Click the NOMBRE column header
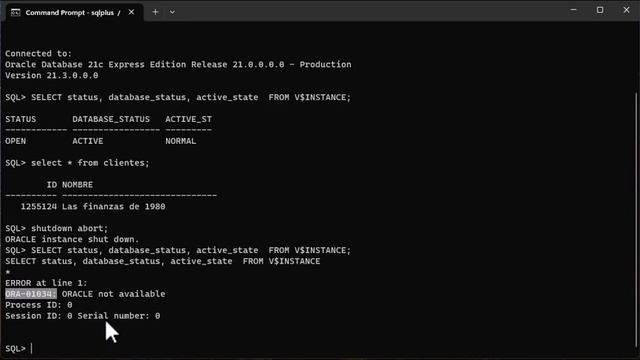The image size is (640, 360). 78,185
